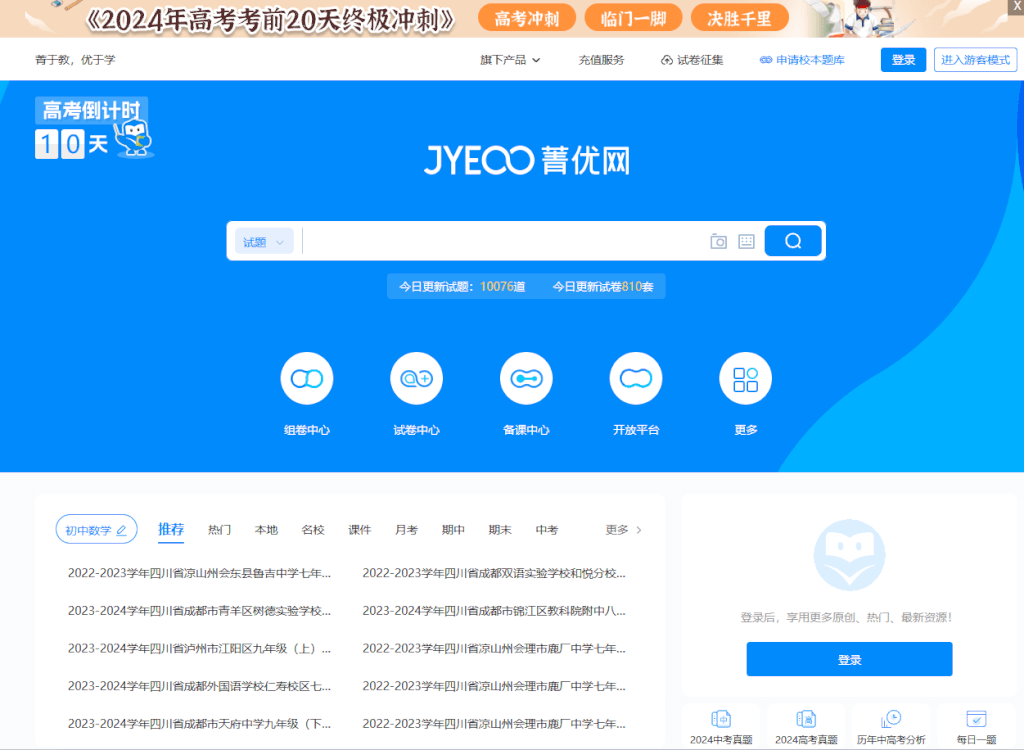Open 2023-2024学年四川省泸州市江阳区九年级 paper

pos(199,649)
